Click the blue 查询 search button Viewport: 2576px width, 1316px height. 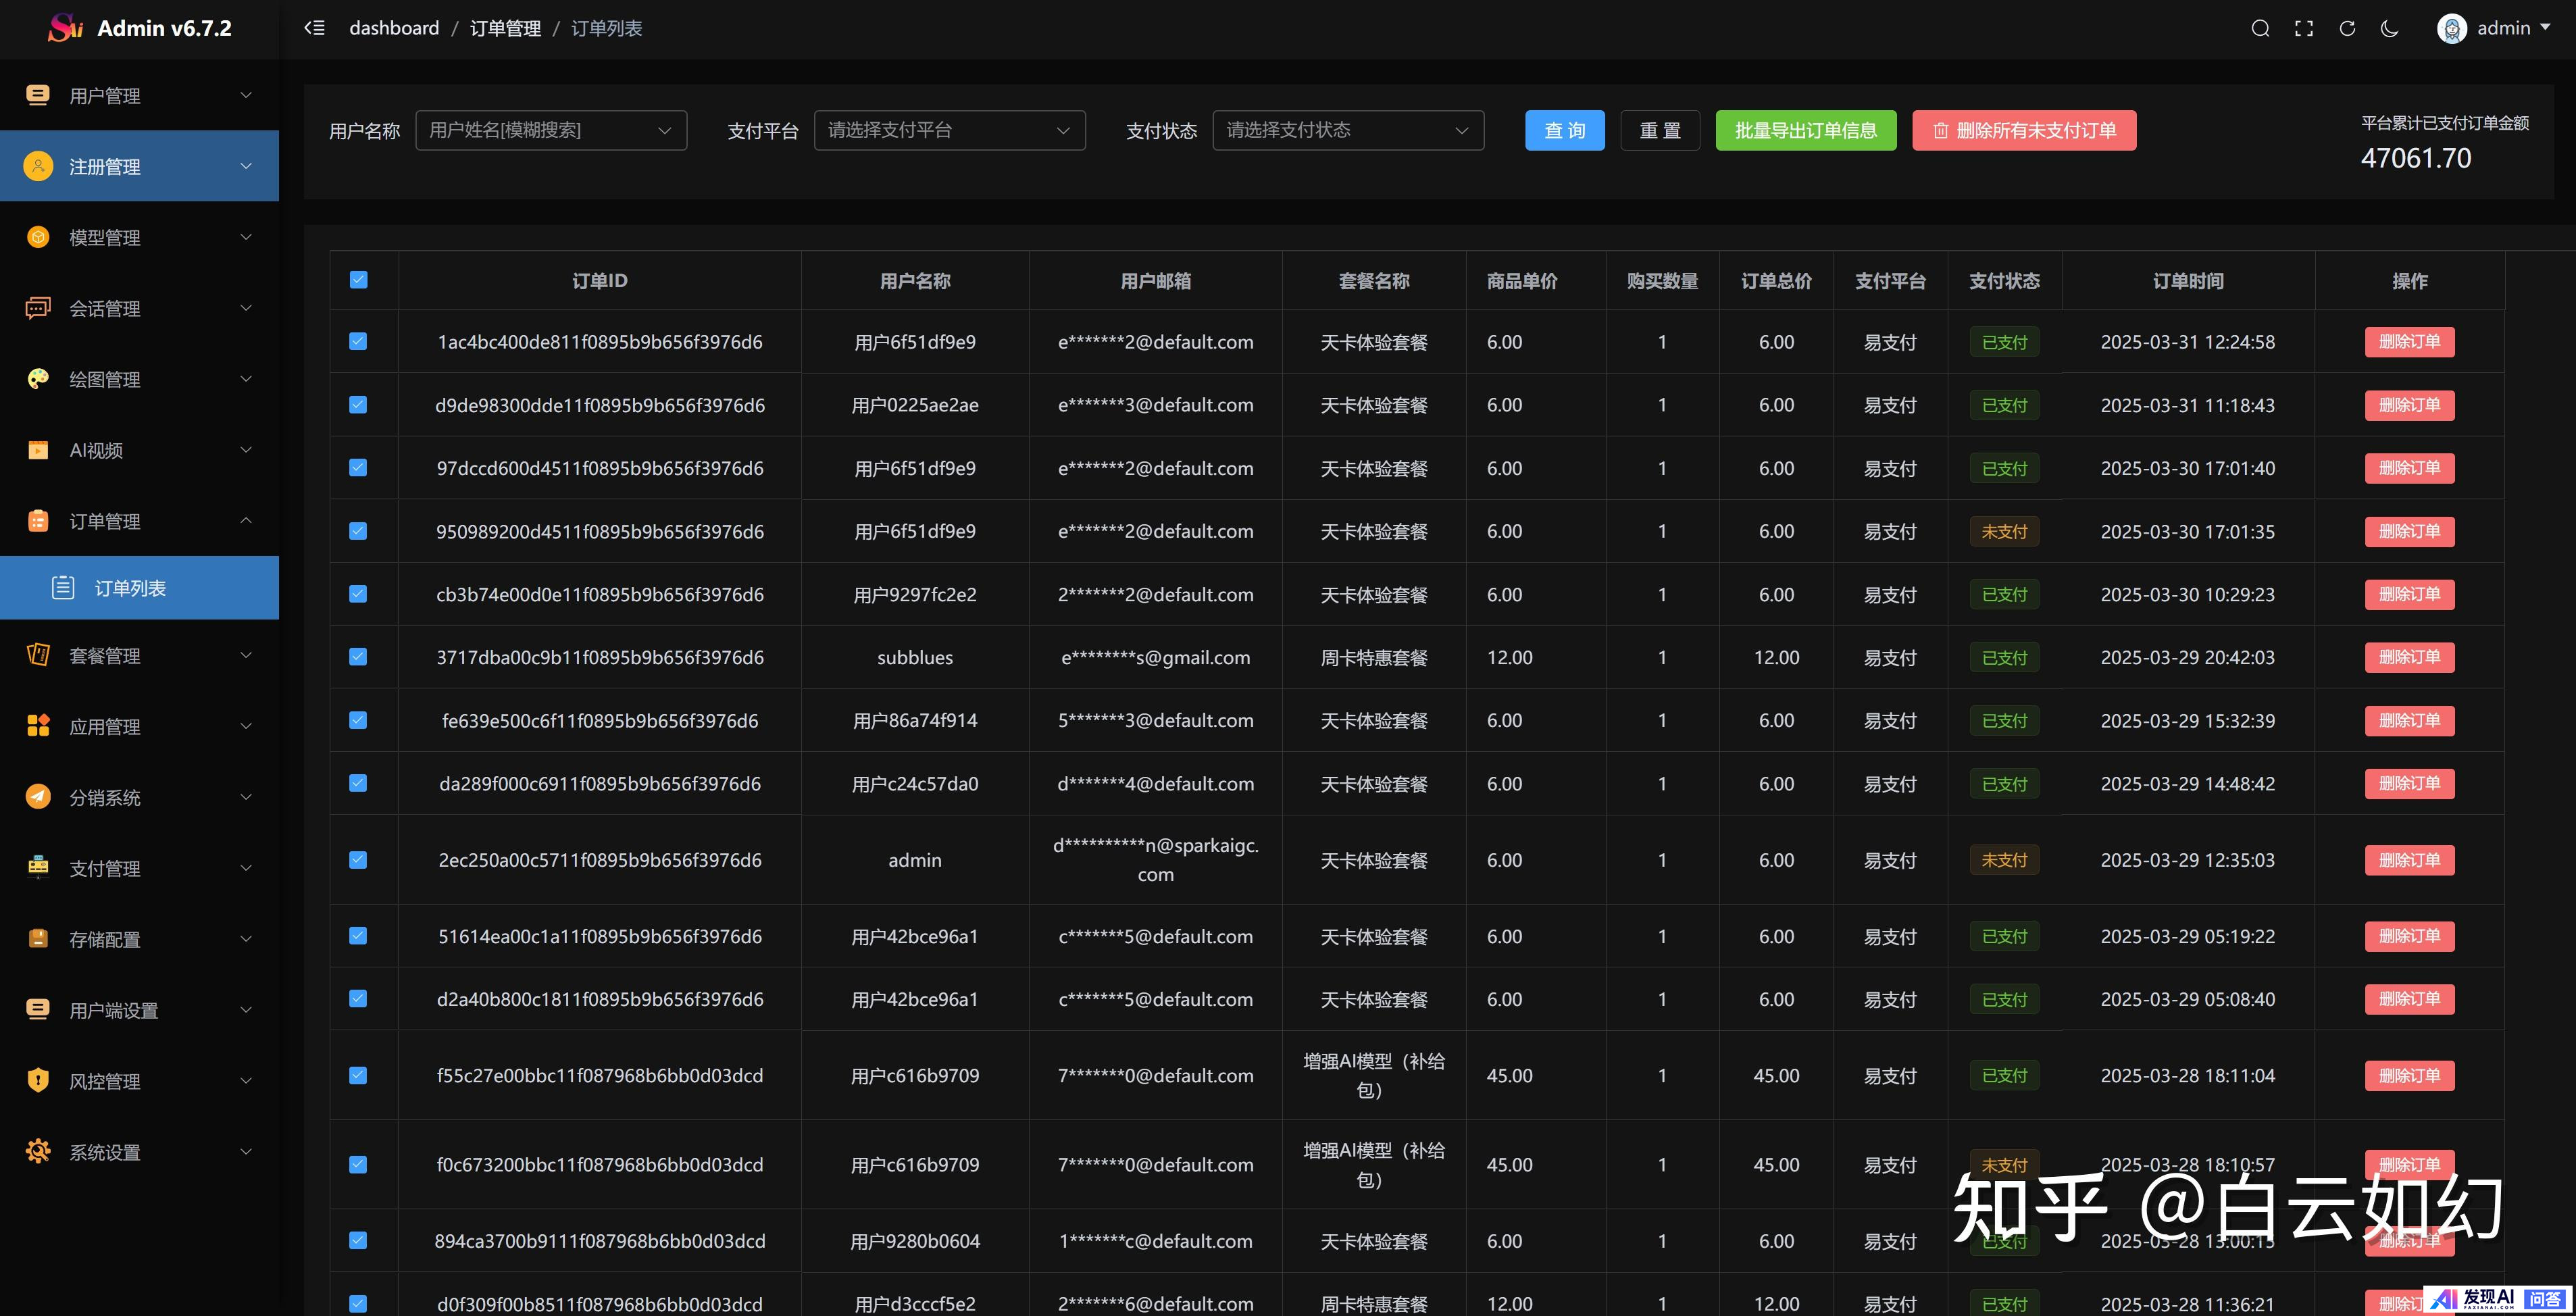[1564, 130]
